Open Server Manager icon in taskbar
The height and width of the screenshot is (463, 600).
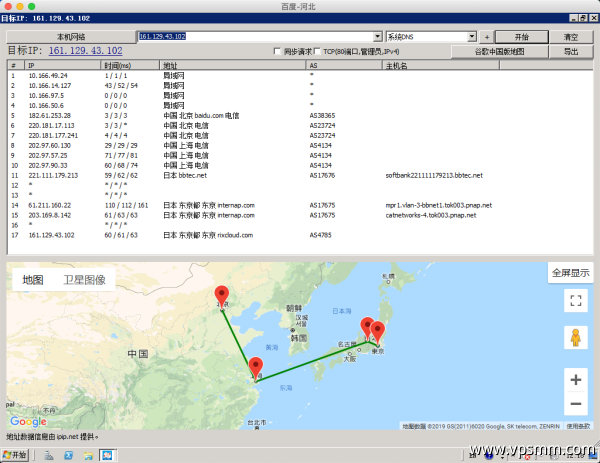[x=49, y=455]
